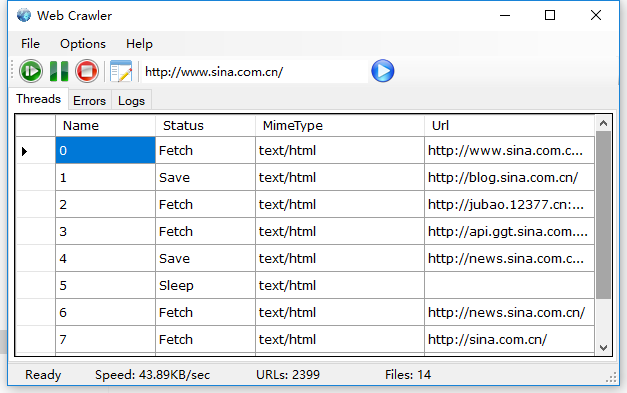627x393 pixels.
Task: Select thread name cell 7
Action: coord(105,339)
